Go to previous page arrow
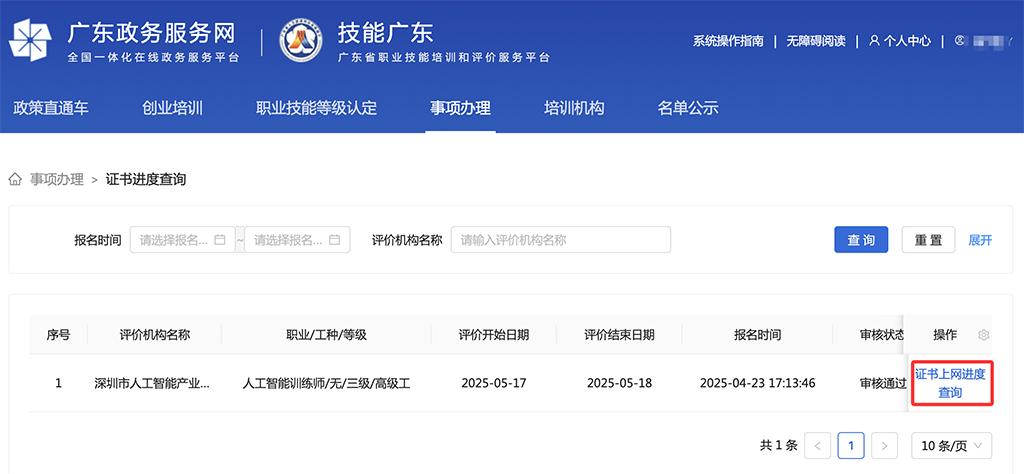The image size is (1024, 474). click(x=818, y=445)
